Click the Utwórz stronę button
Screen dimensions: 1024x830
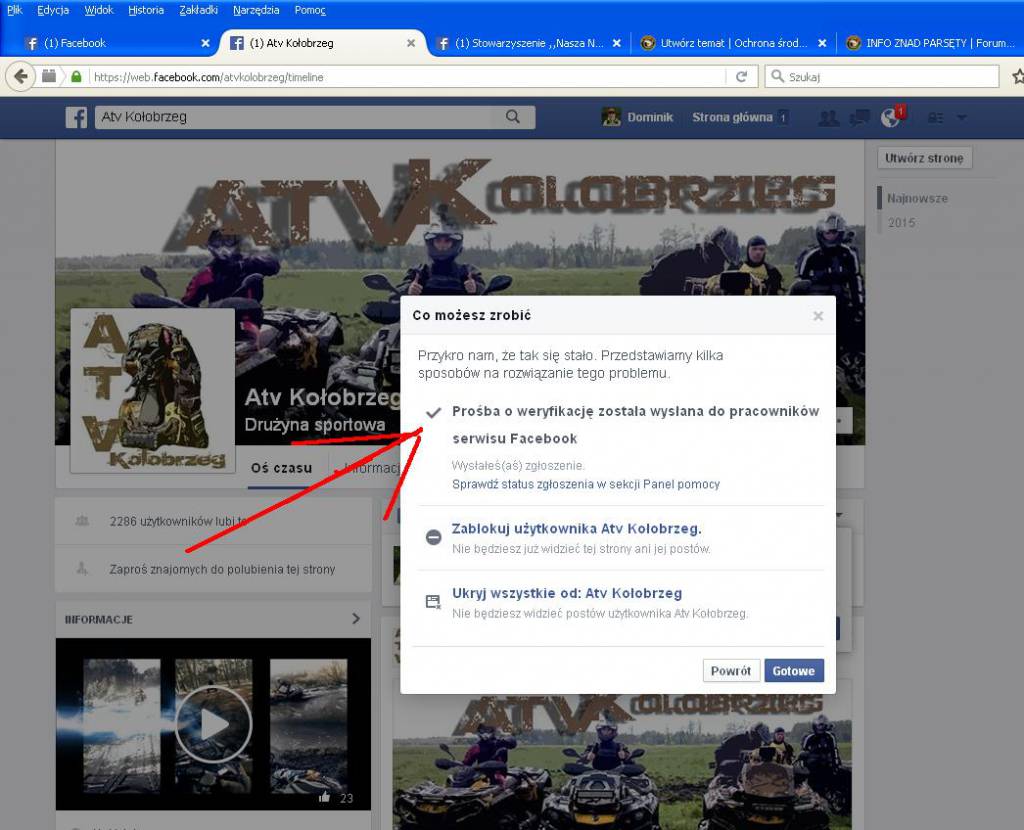(x=924, y=158)
